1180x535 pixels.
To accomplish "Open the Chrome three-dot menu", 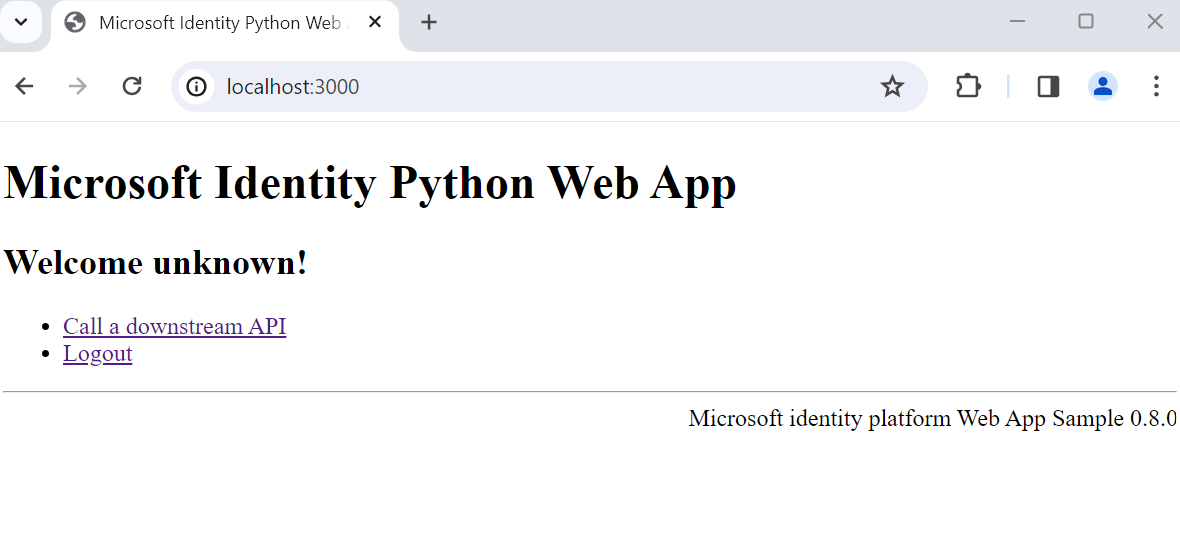I will (x=1156, y=87).
